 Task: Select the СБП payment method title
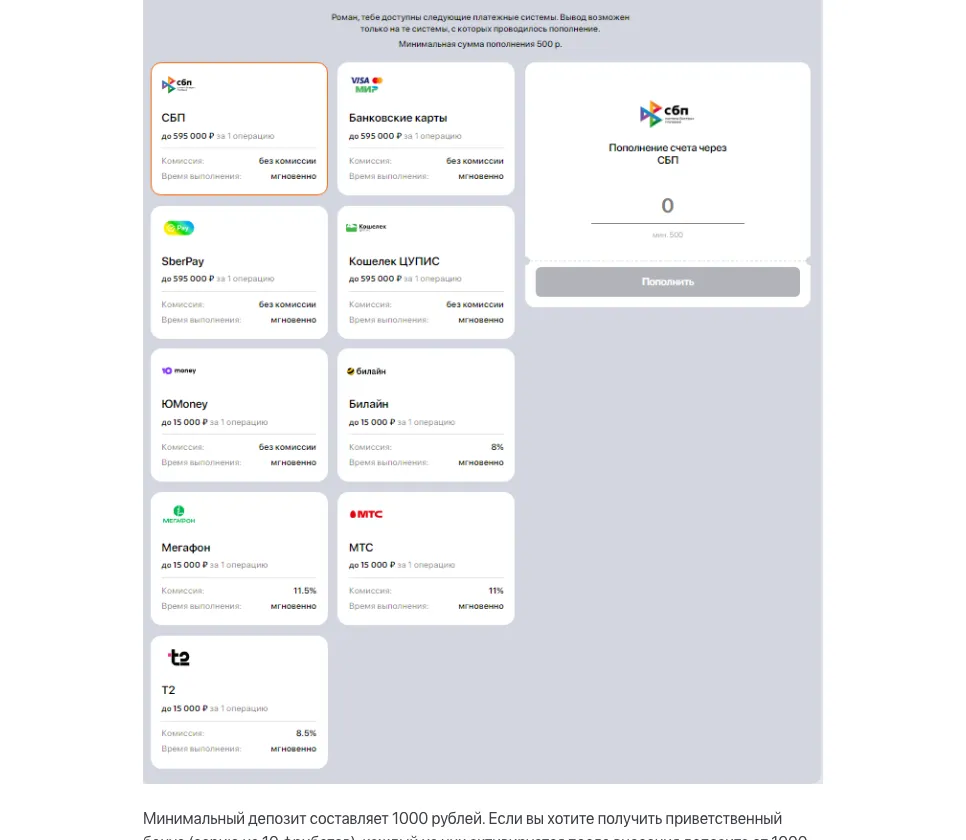(173, 118)
